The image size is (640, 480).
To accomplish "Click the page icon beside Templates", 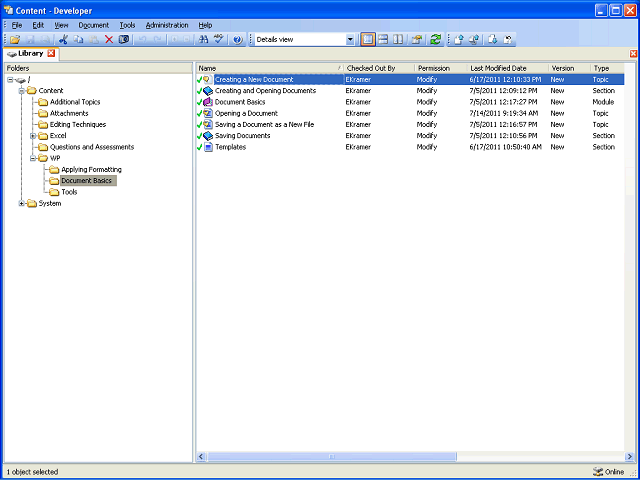I will click(x=208, y=147).
